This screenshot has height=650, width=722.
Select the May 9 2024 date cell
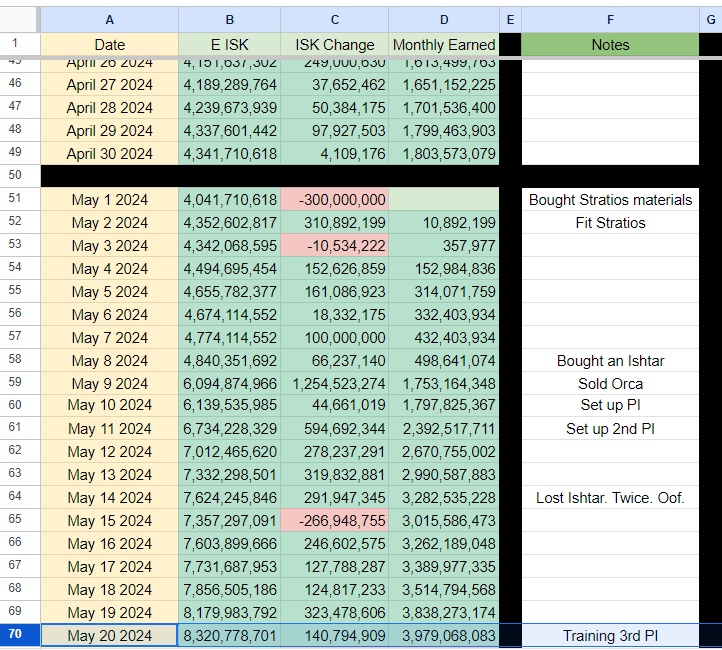[109, 383]
